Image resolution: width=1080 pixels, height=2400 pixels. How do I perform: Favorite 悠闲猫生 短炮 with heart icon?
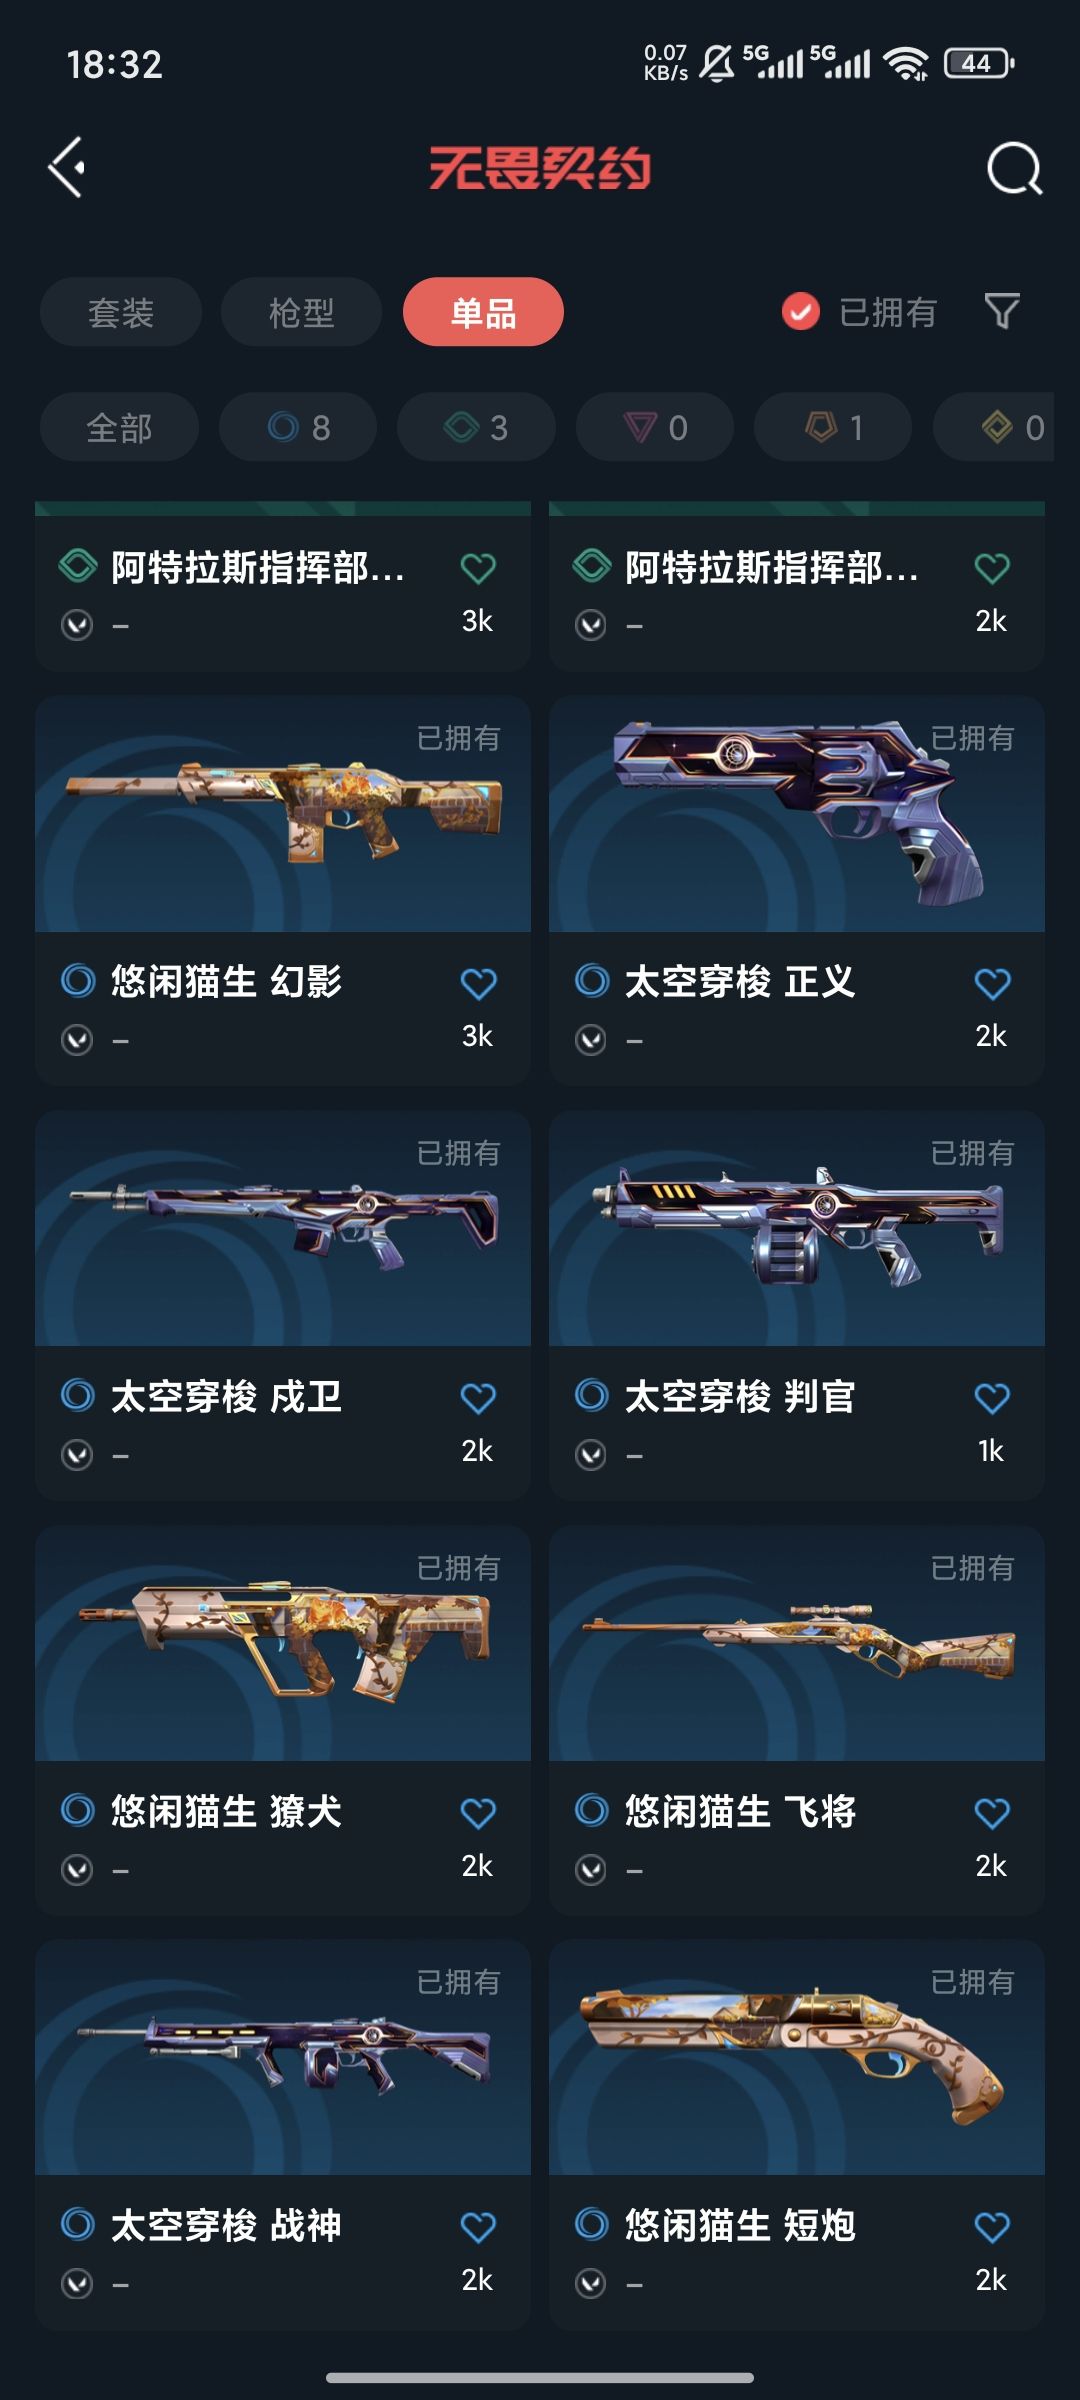click(992, 2227)
